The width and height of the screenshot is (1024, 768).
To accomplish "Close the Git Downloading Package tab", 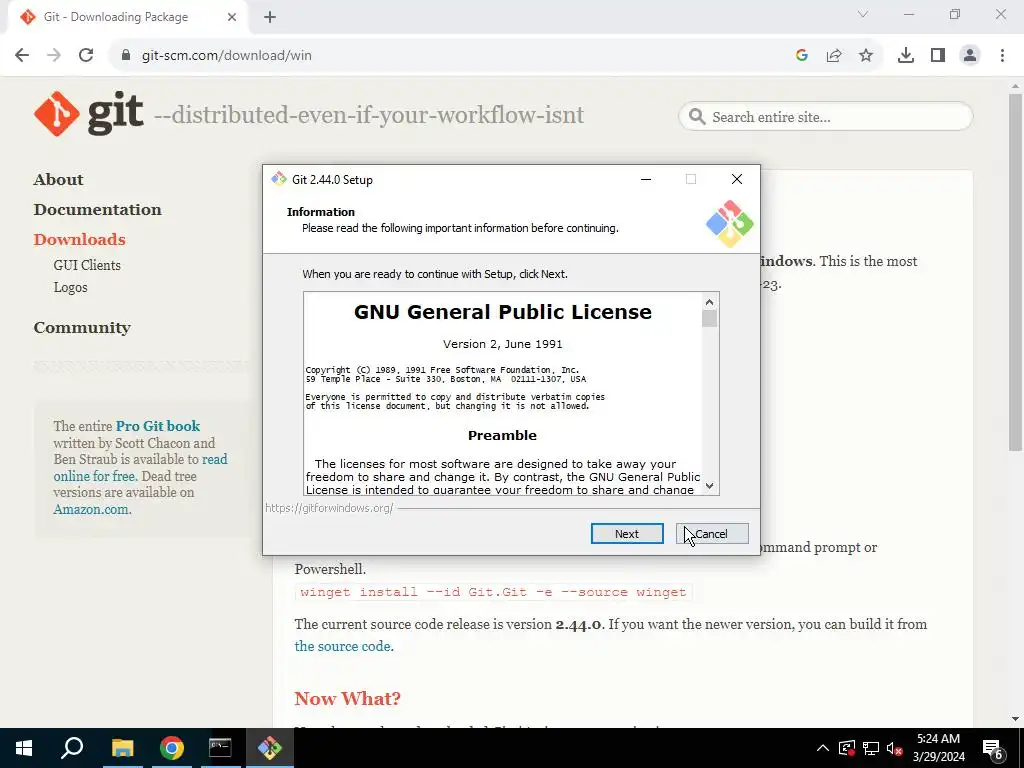I will coord(232,17).
